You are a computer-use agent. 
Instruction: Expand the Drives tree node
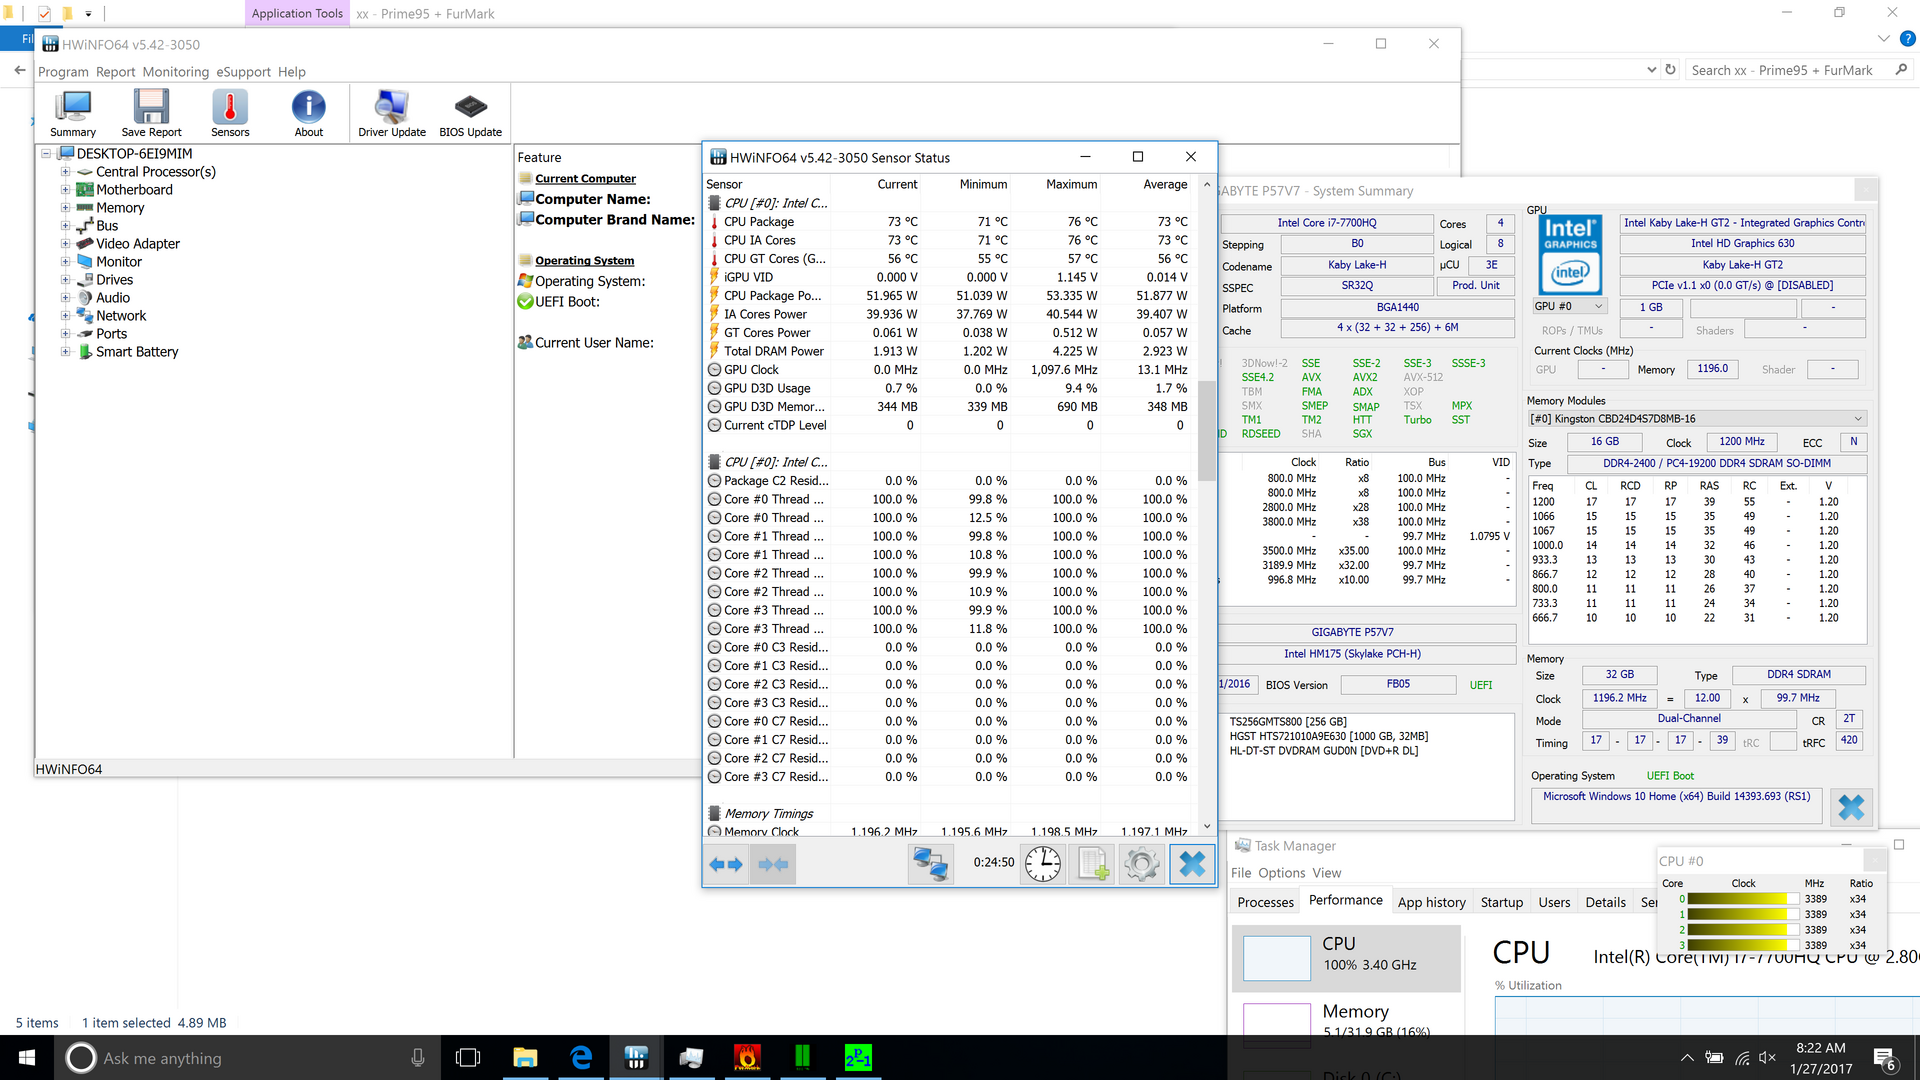tap(65, 280)
